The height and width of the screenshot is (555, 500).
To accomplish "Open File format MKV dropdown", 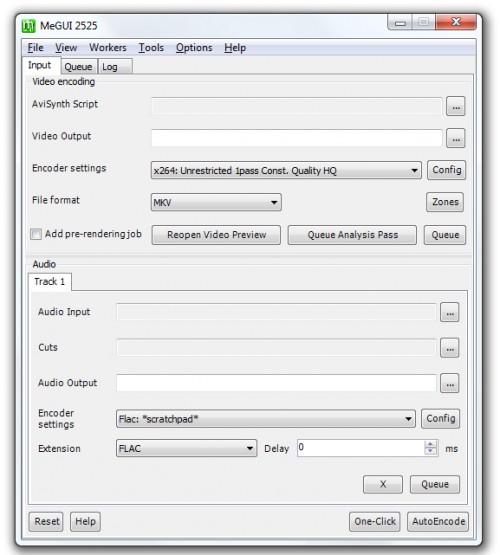I will coord(216,202).
